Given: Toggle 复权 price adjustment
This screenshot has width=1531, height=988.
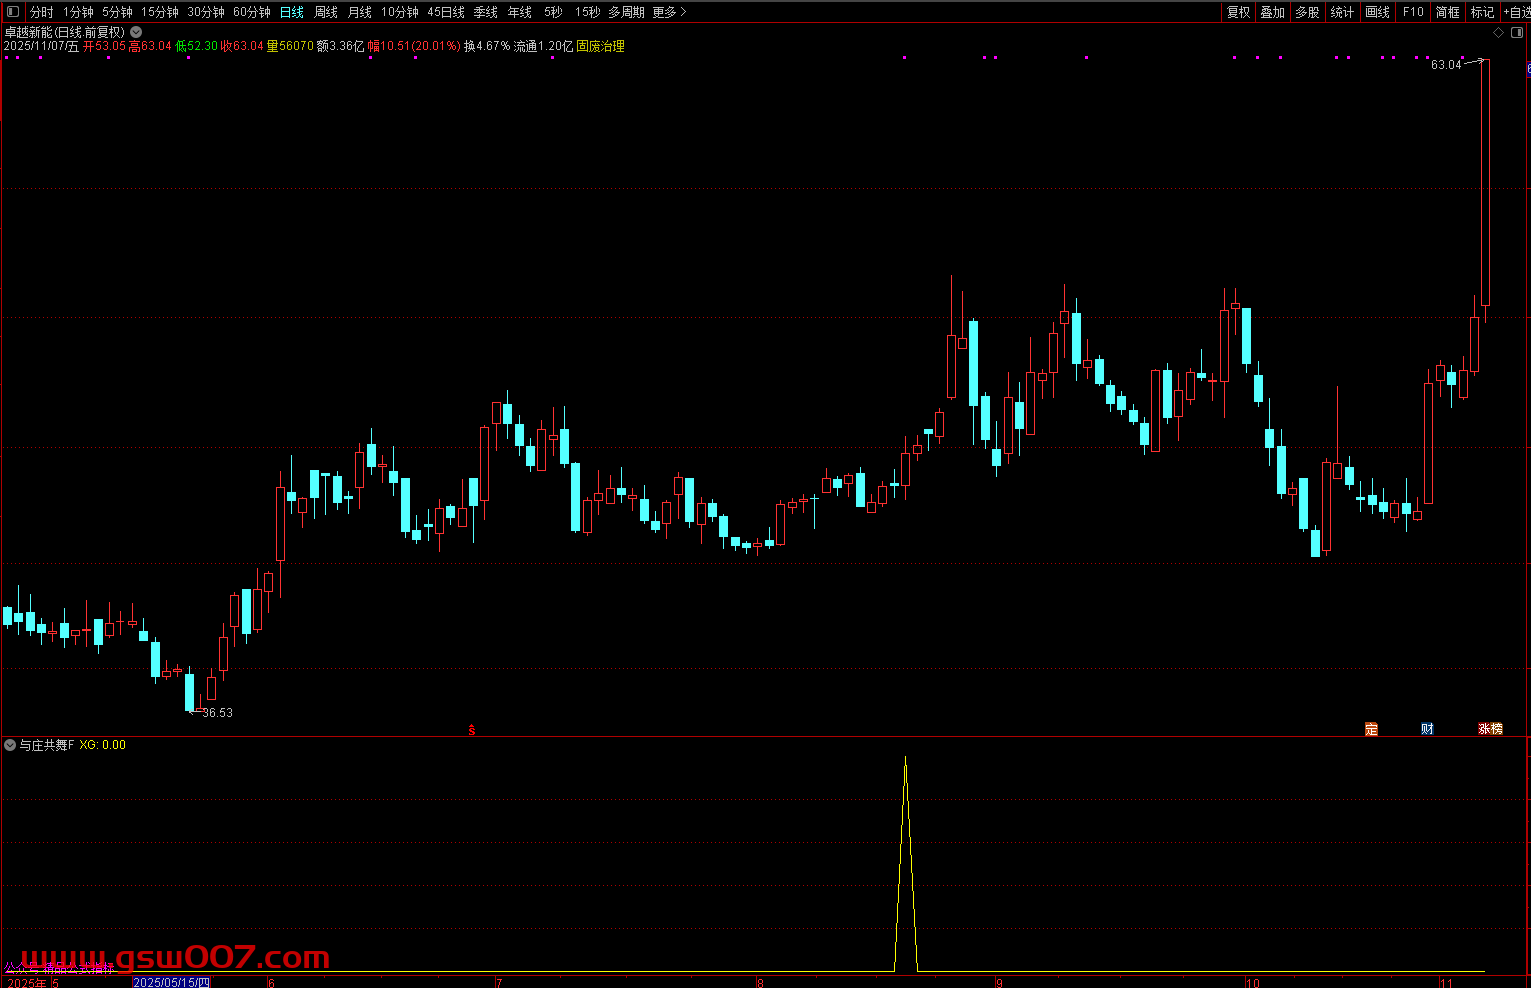Looking at the screenshot, I should point(1238,12).
